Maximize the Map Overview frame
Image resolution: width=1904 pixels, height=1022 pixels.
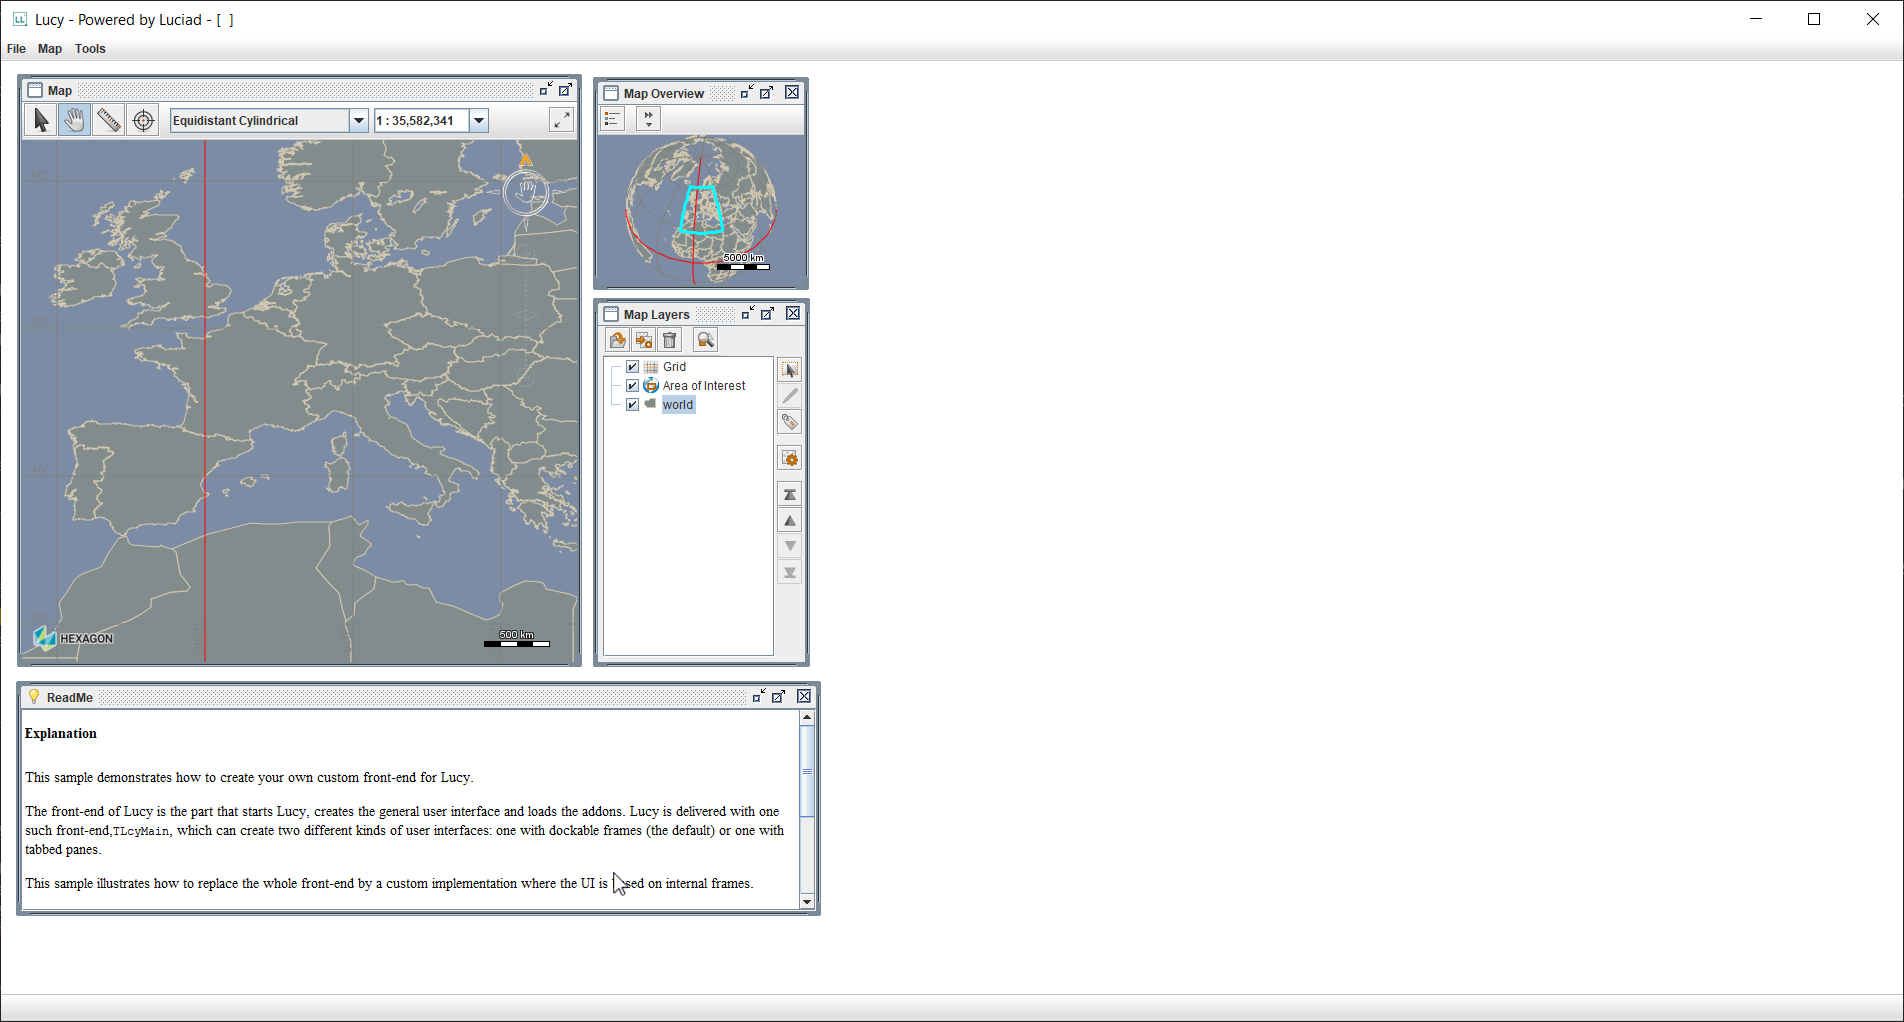click(x=767, y=92)
